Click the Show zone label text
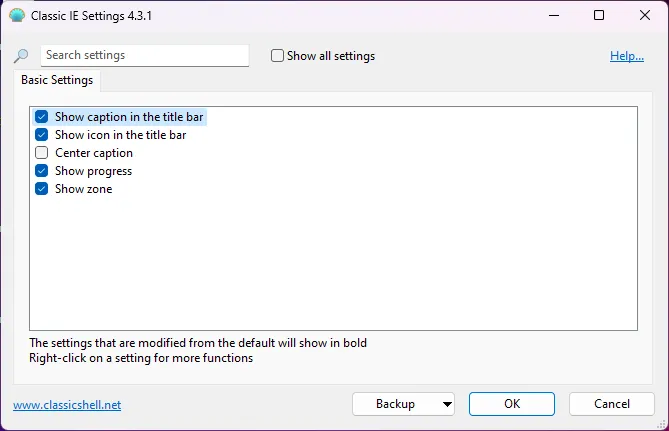The width and height of the screenshot is (669, 431). pos(83,189)
